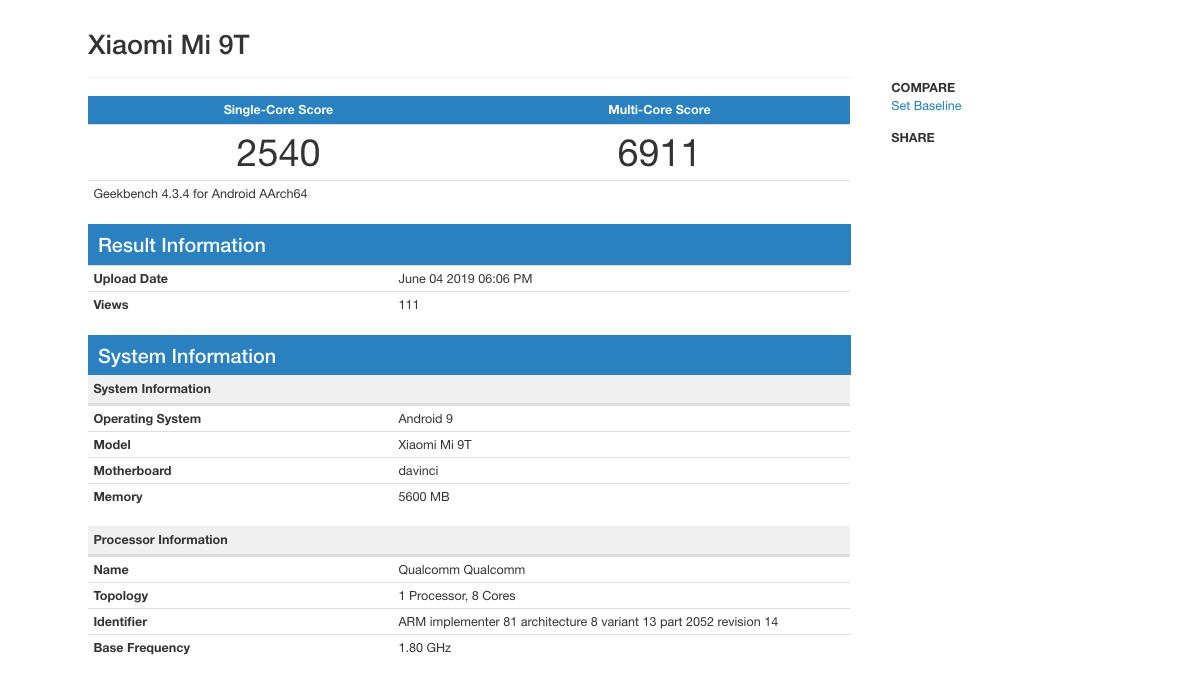Click the Name label in Processor Information
Viewport: 1200px width, 675px height.
[x=111, y=570]
